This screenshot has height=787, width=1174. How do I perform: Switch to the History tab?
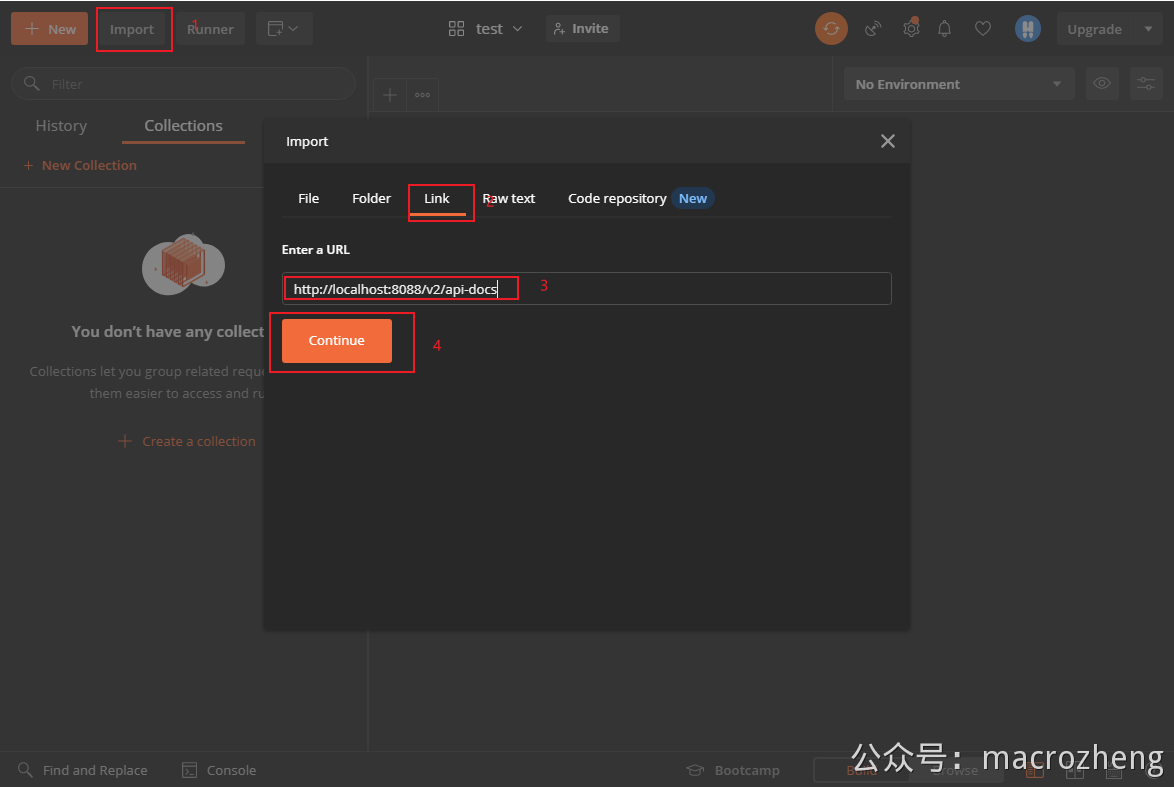(x=61, y=126)
